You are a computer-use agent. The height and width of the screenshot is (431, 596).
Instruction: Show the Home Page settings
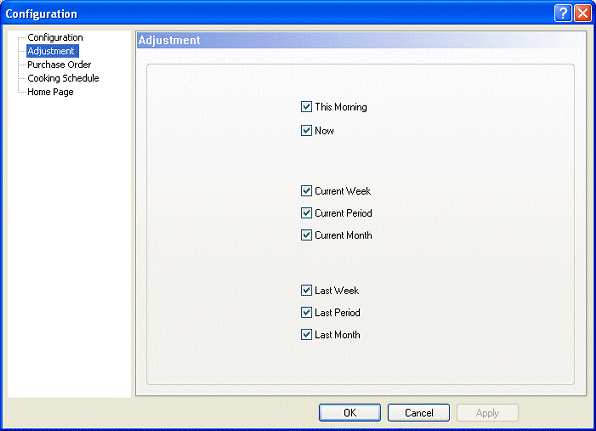point(50,92)
